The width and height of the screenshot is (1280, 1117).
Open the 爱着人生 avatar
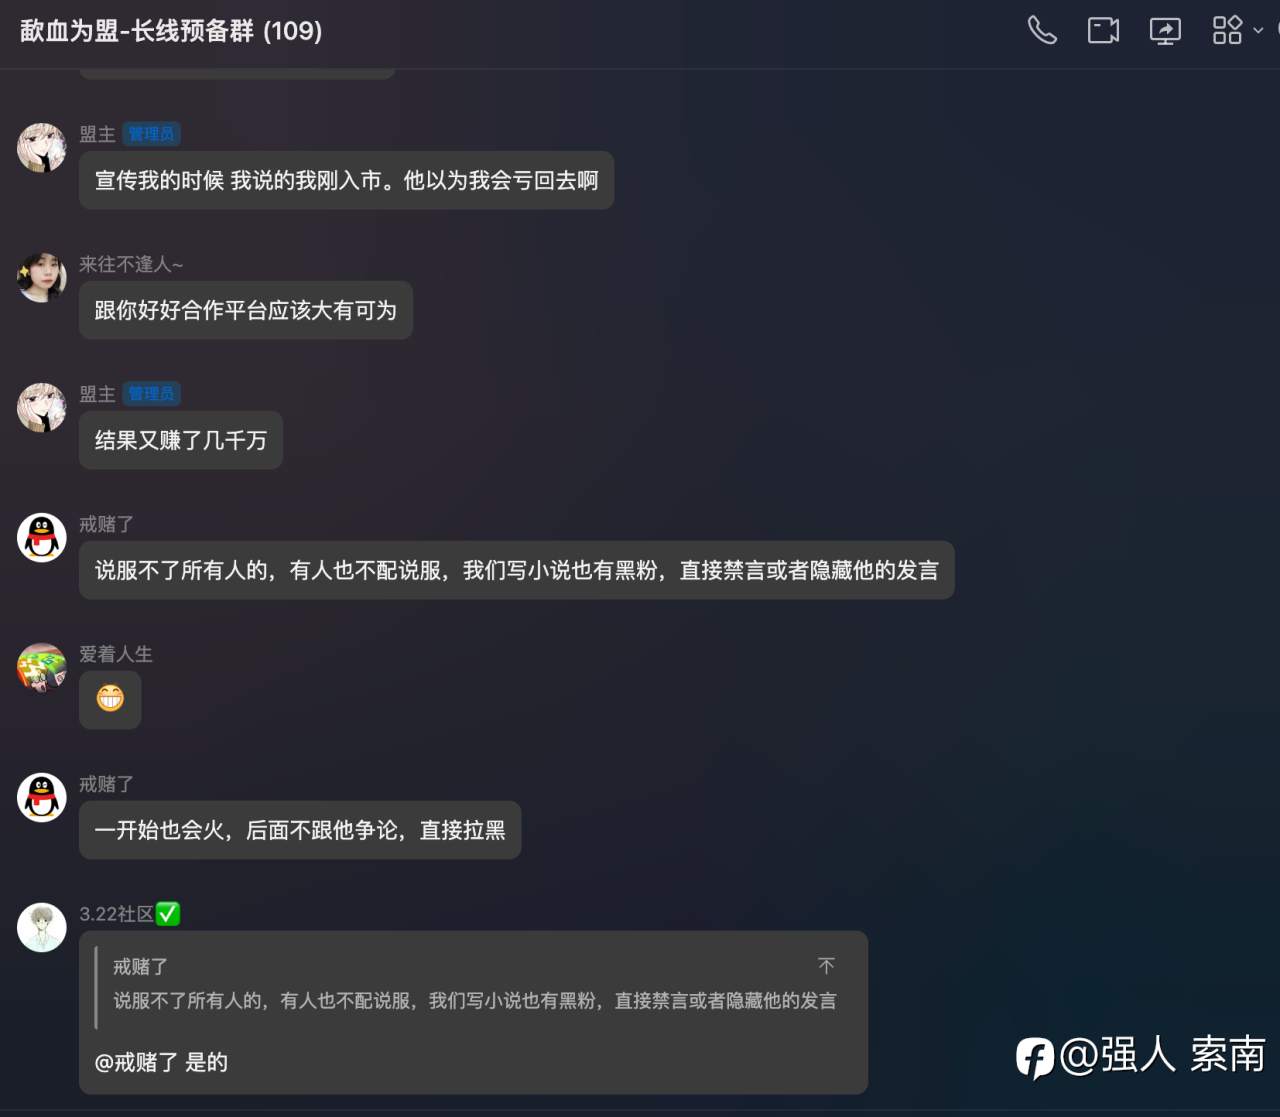pyautogui.click(x=42, y=668)
